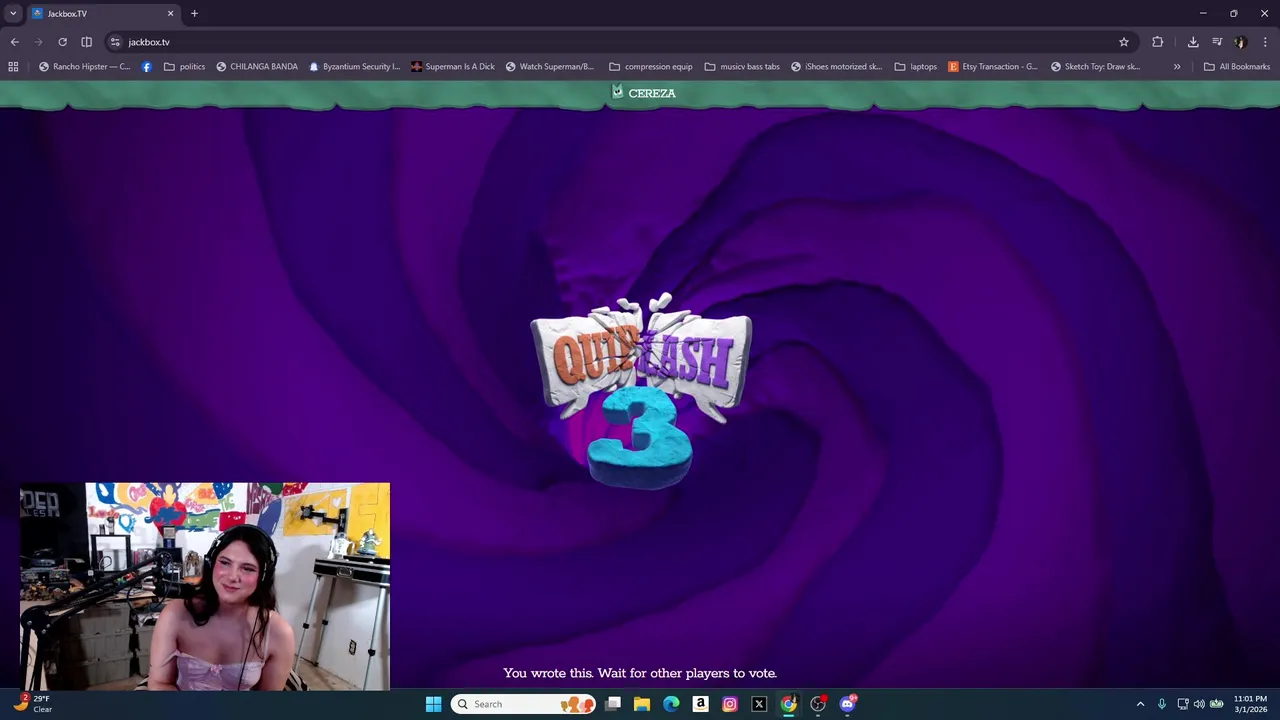
Task: View site information for jackbox.tv
Action: point(115,42)
